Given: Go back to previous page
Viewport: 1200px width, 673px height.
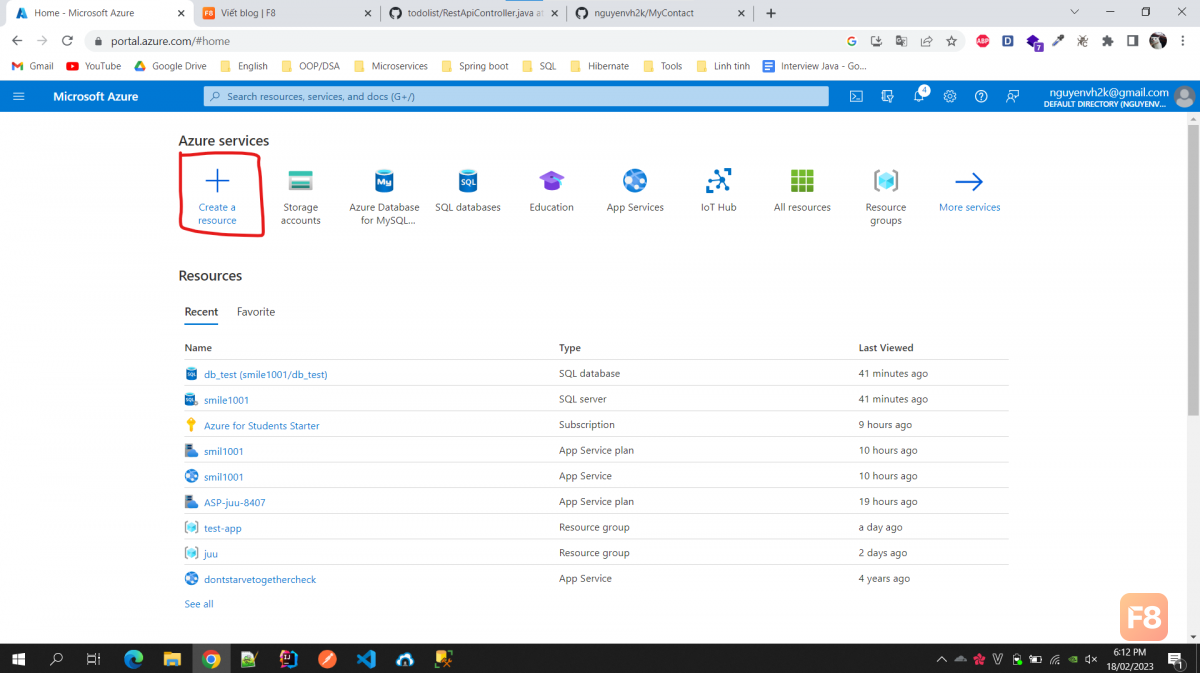Looking at the screenshot, I should pyautogui.click(x=17, y=41).
